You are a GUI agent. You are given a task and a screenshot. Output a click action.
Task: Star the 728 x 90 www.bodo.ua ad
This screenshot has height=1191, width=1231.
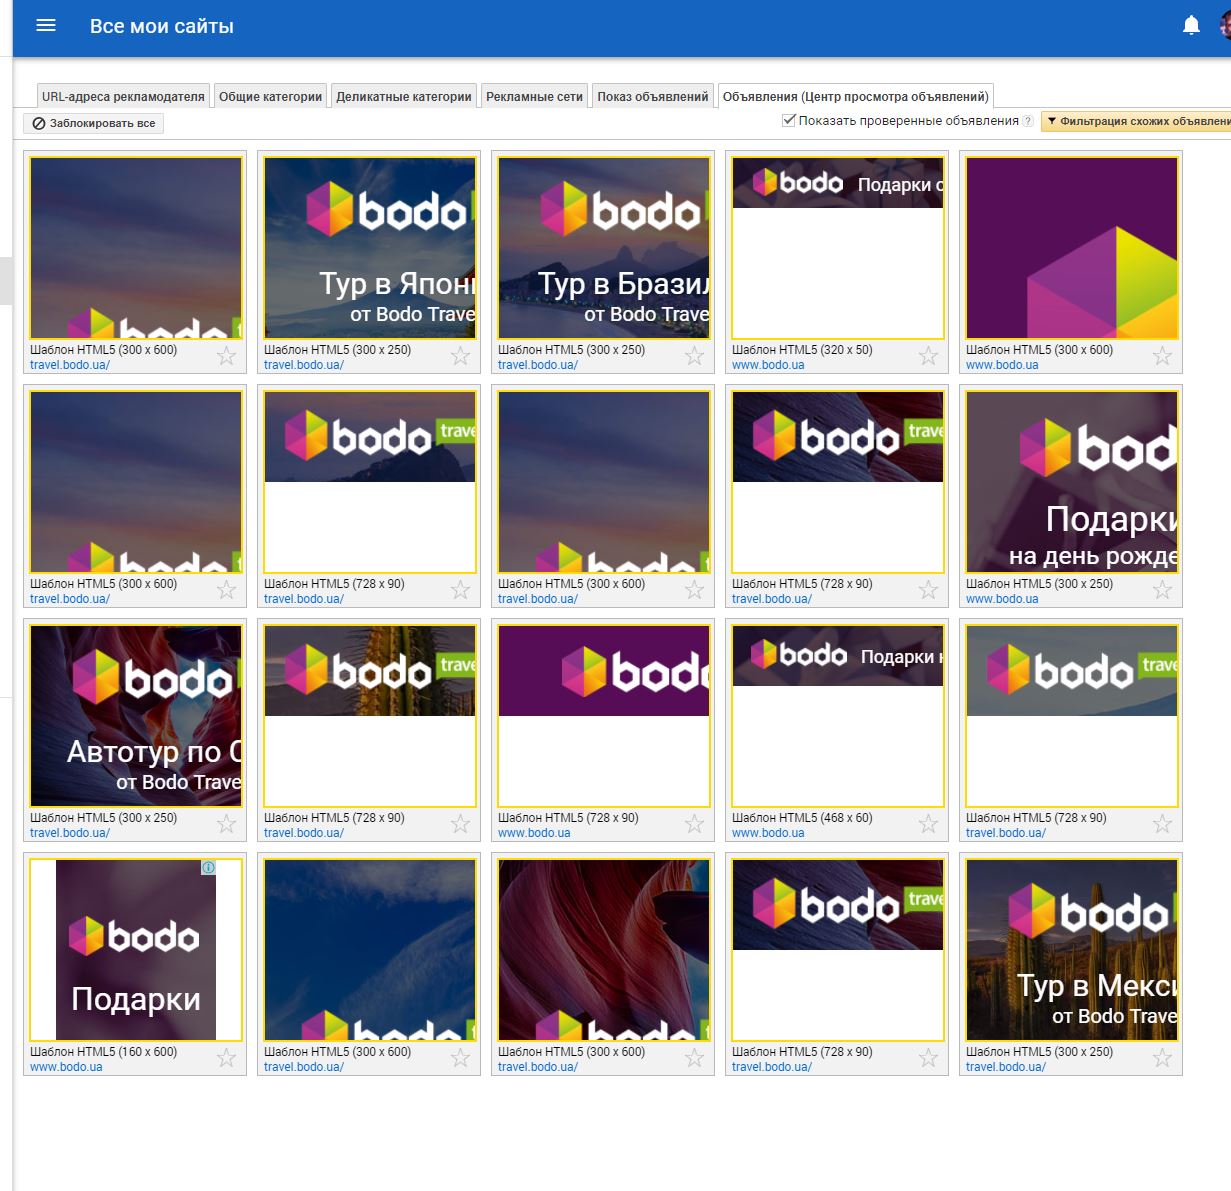(694, 824)
